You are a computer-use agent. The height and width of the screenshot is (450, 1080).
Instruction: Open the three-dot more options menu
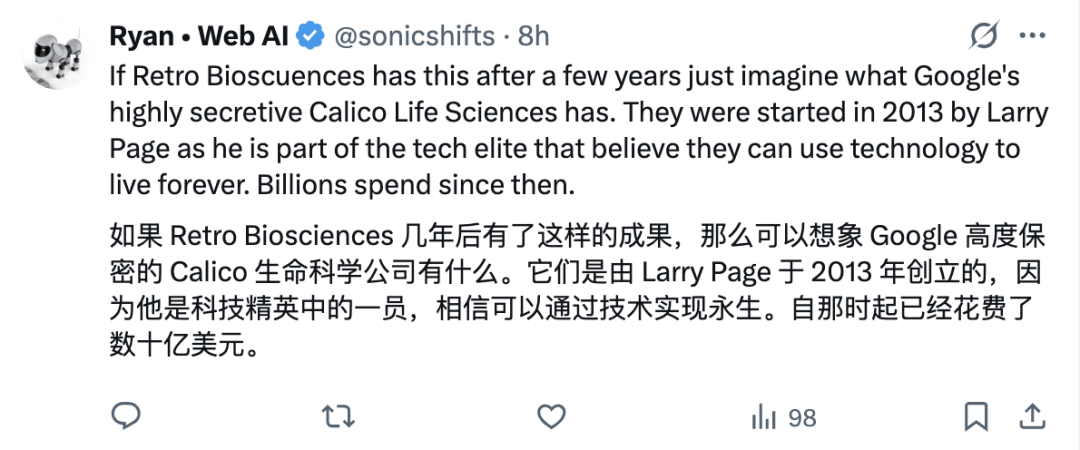(x=1032, y=37)
